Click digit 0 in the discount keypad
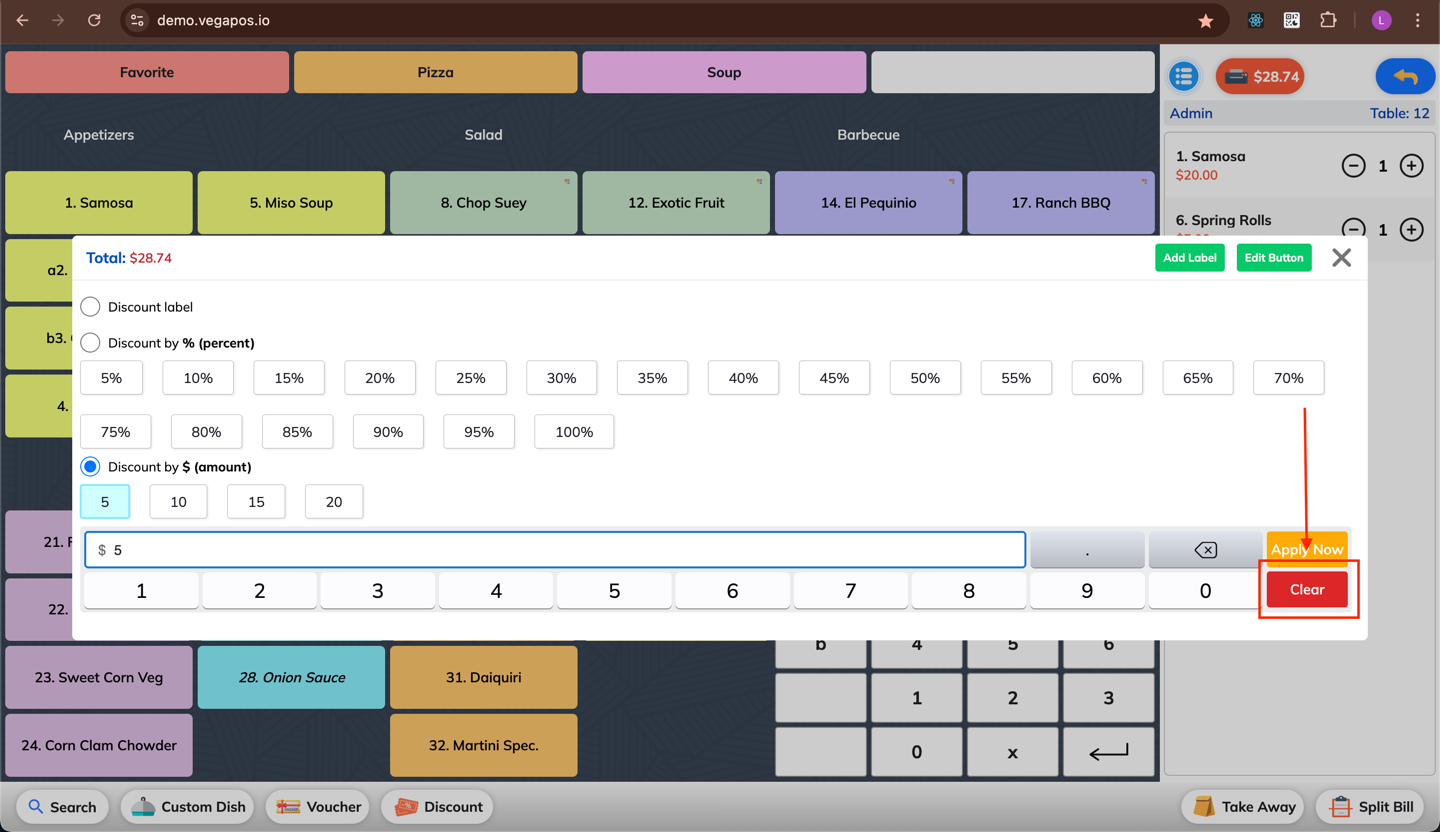 1205,591
